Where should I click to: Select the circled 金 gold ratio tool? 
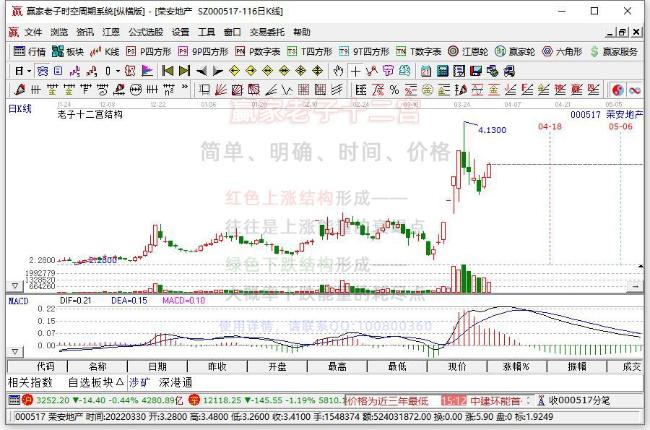coord(427,90)
